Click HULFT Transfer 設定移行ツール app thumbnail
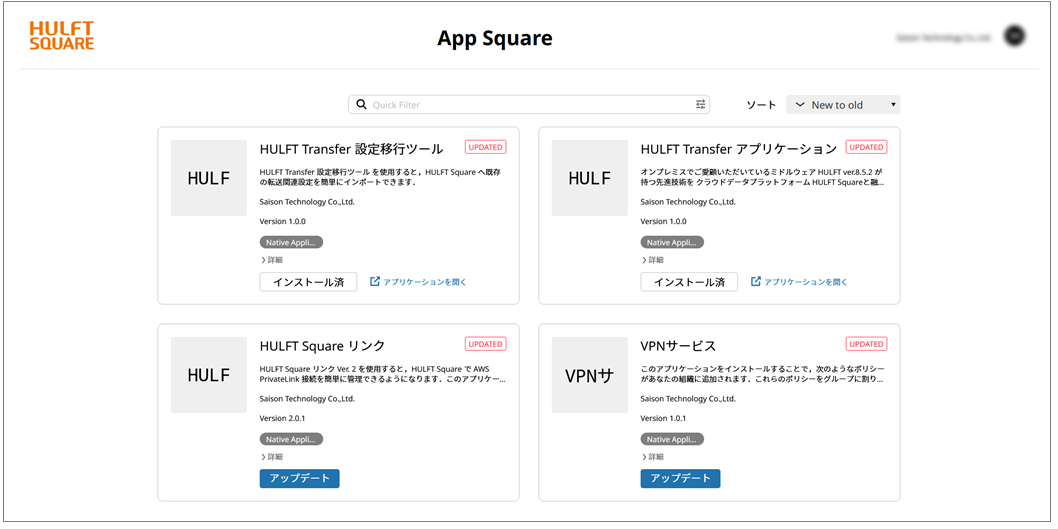Image resolution: width=1058 pixels, height=529 pixels. [x=209, y=178]
